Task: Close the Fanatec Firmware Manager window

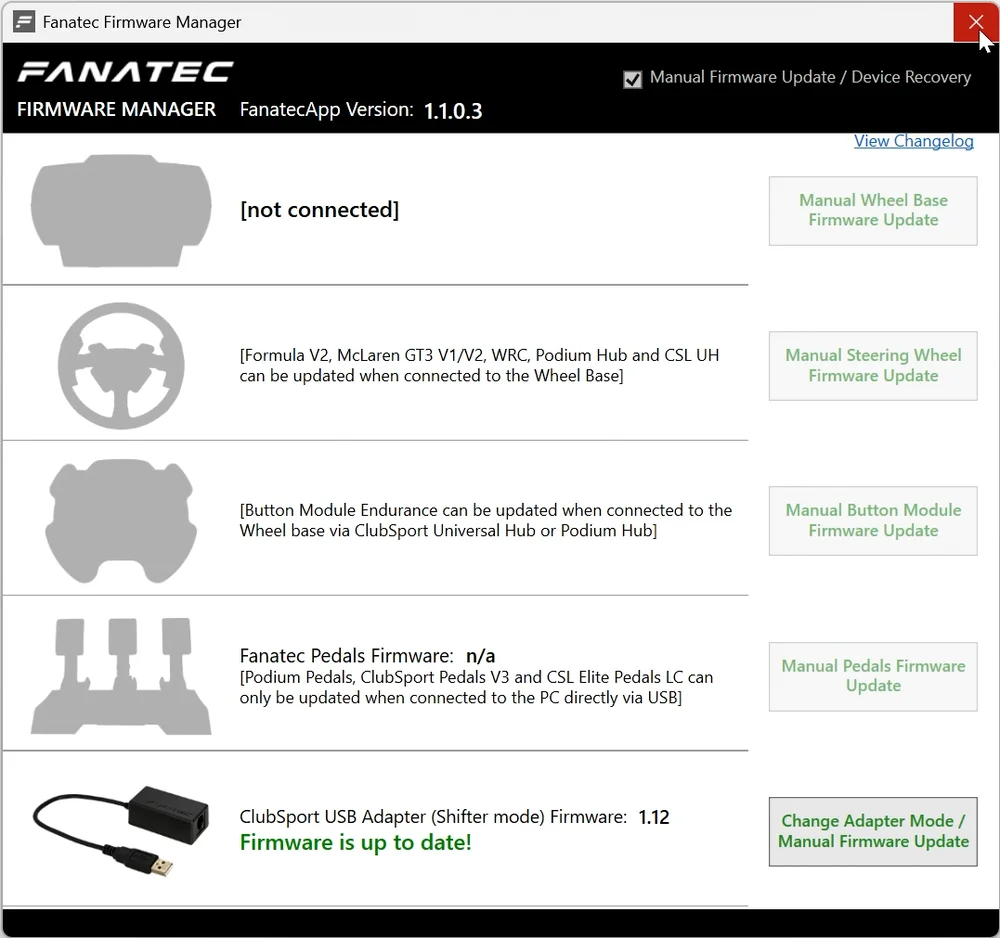Action: coord(975,22)
